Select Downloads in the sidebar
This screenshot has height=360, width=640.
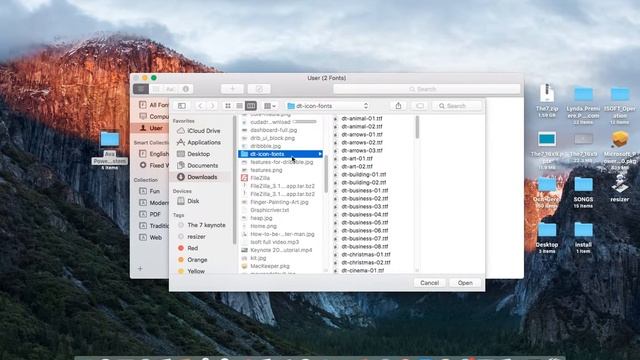pos(202,177)
